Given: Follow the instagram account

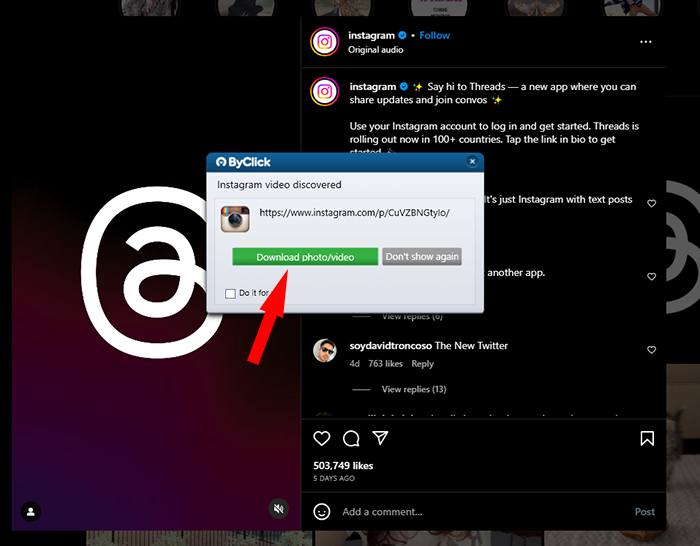Looking at the screenshot, I should (434, 35).
